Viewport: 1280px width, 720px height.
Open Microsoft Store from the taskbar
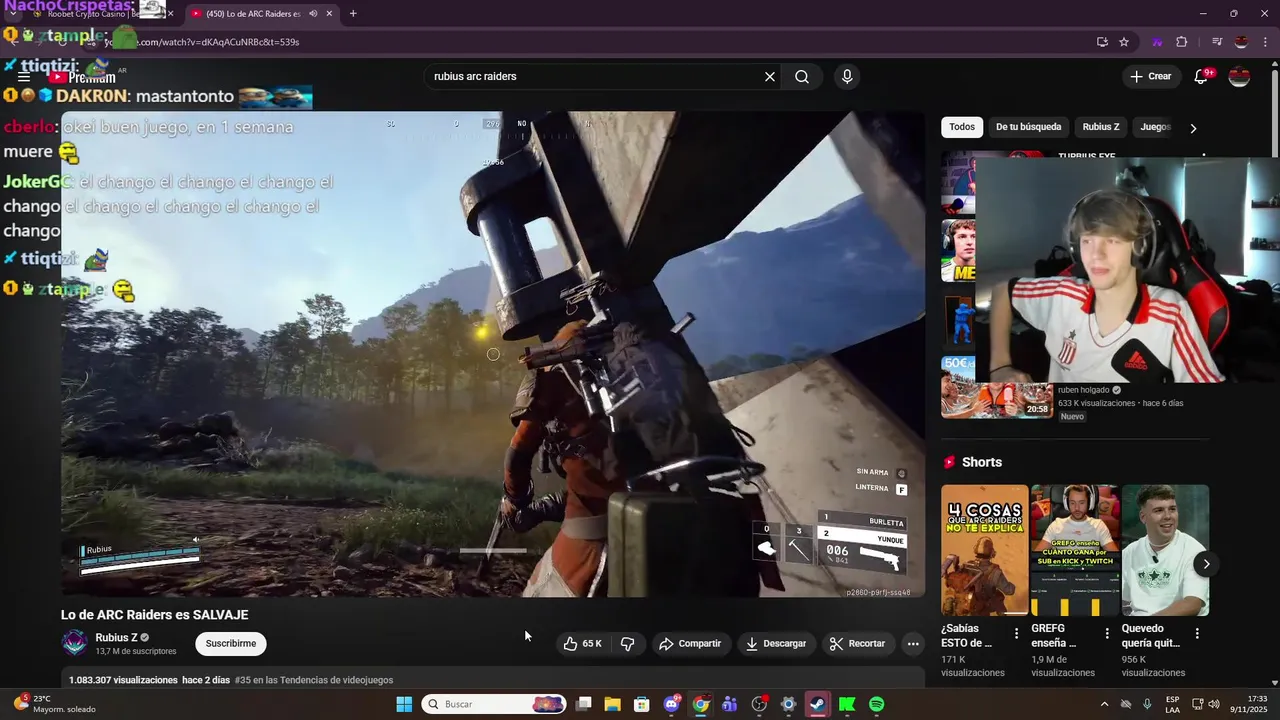tap(642, 704)
